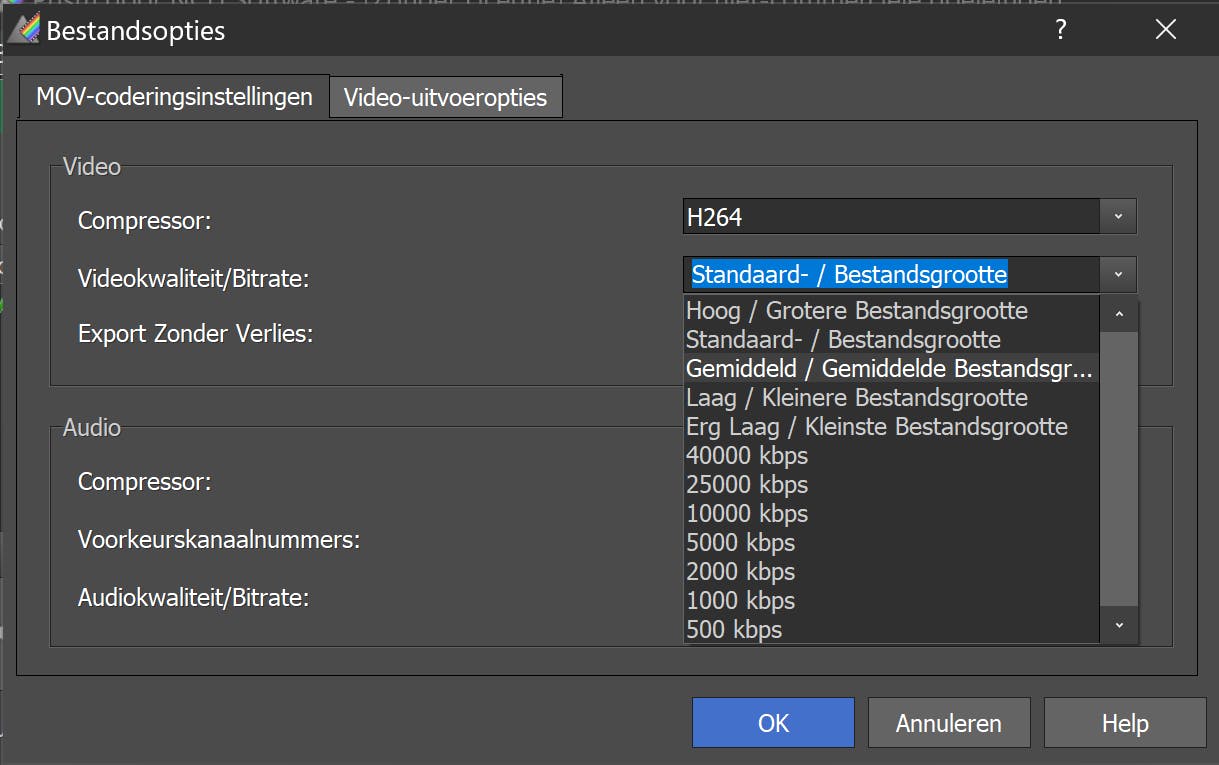The height and width of the screenshot is (765, 1219).
Task: Open the video Compressor H264 dropdown
Action: [1118, 216]
